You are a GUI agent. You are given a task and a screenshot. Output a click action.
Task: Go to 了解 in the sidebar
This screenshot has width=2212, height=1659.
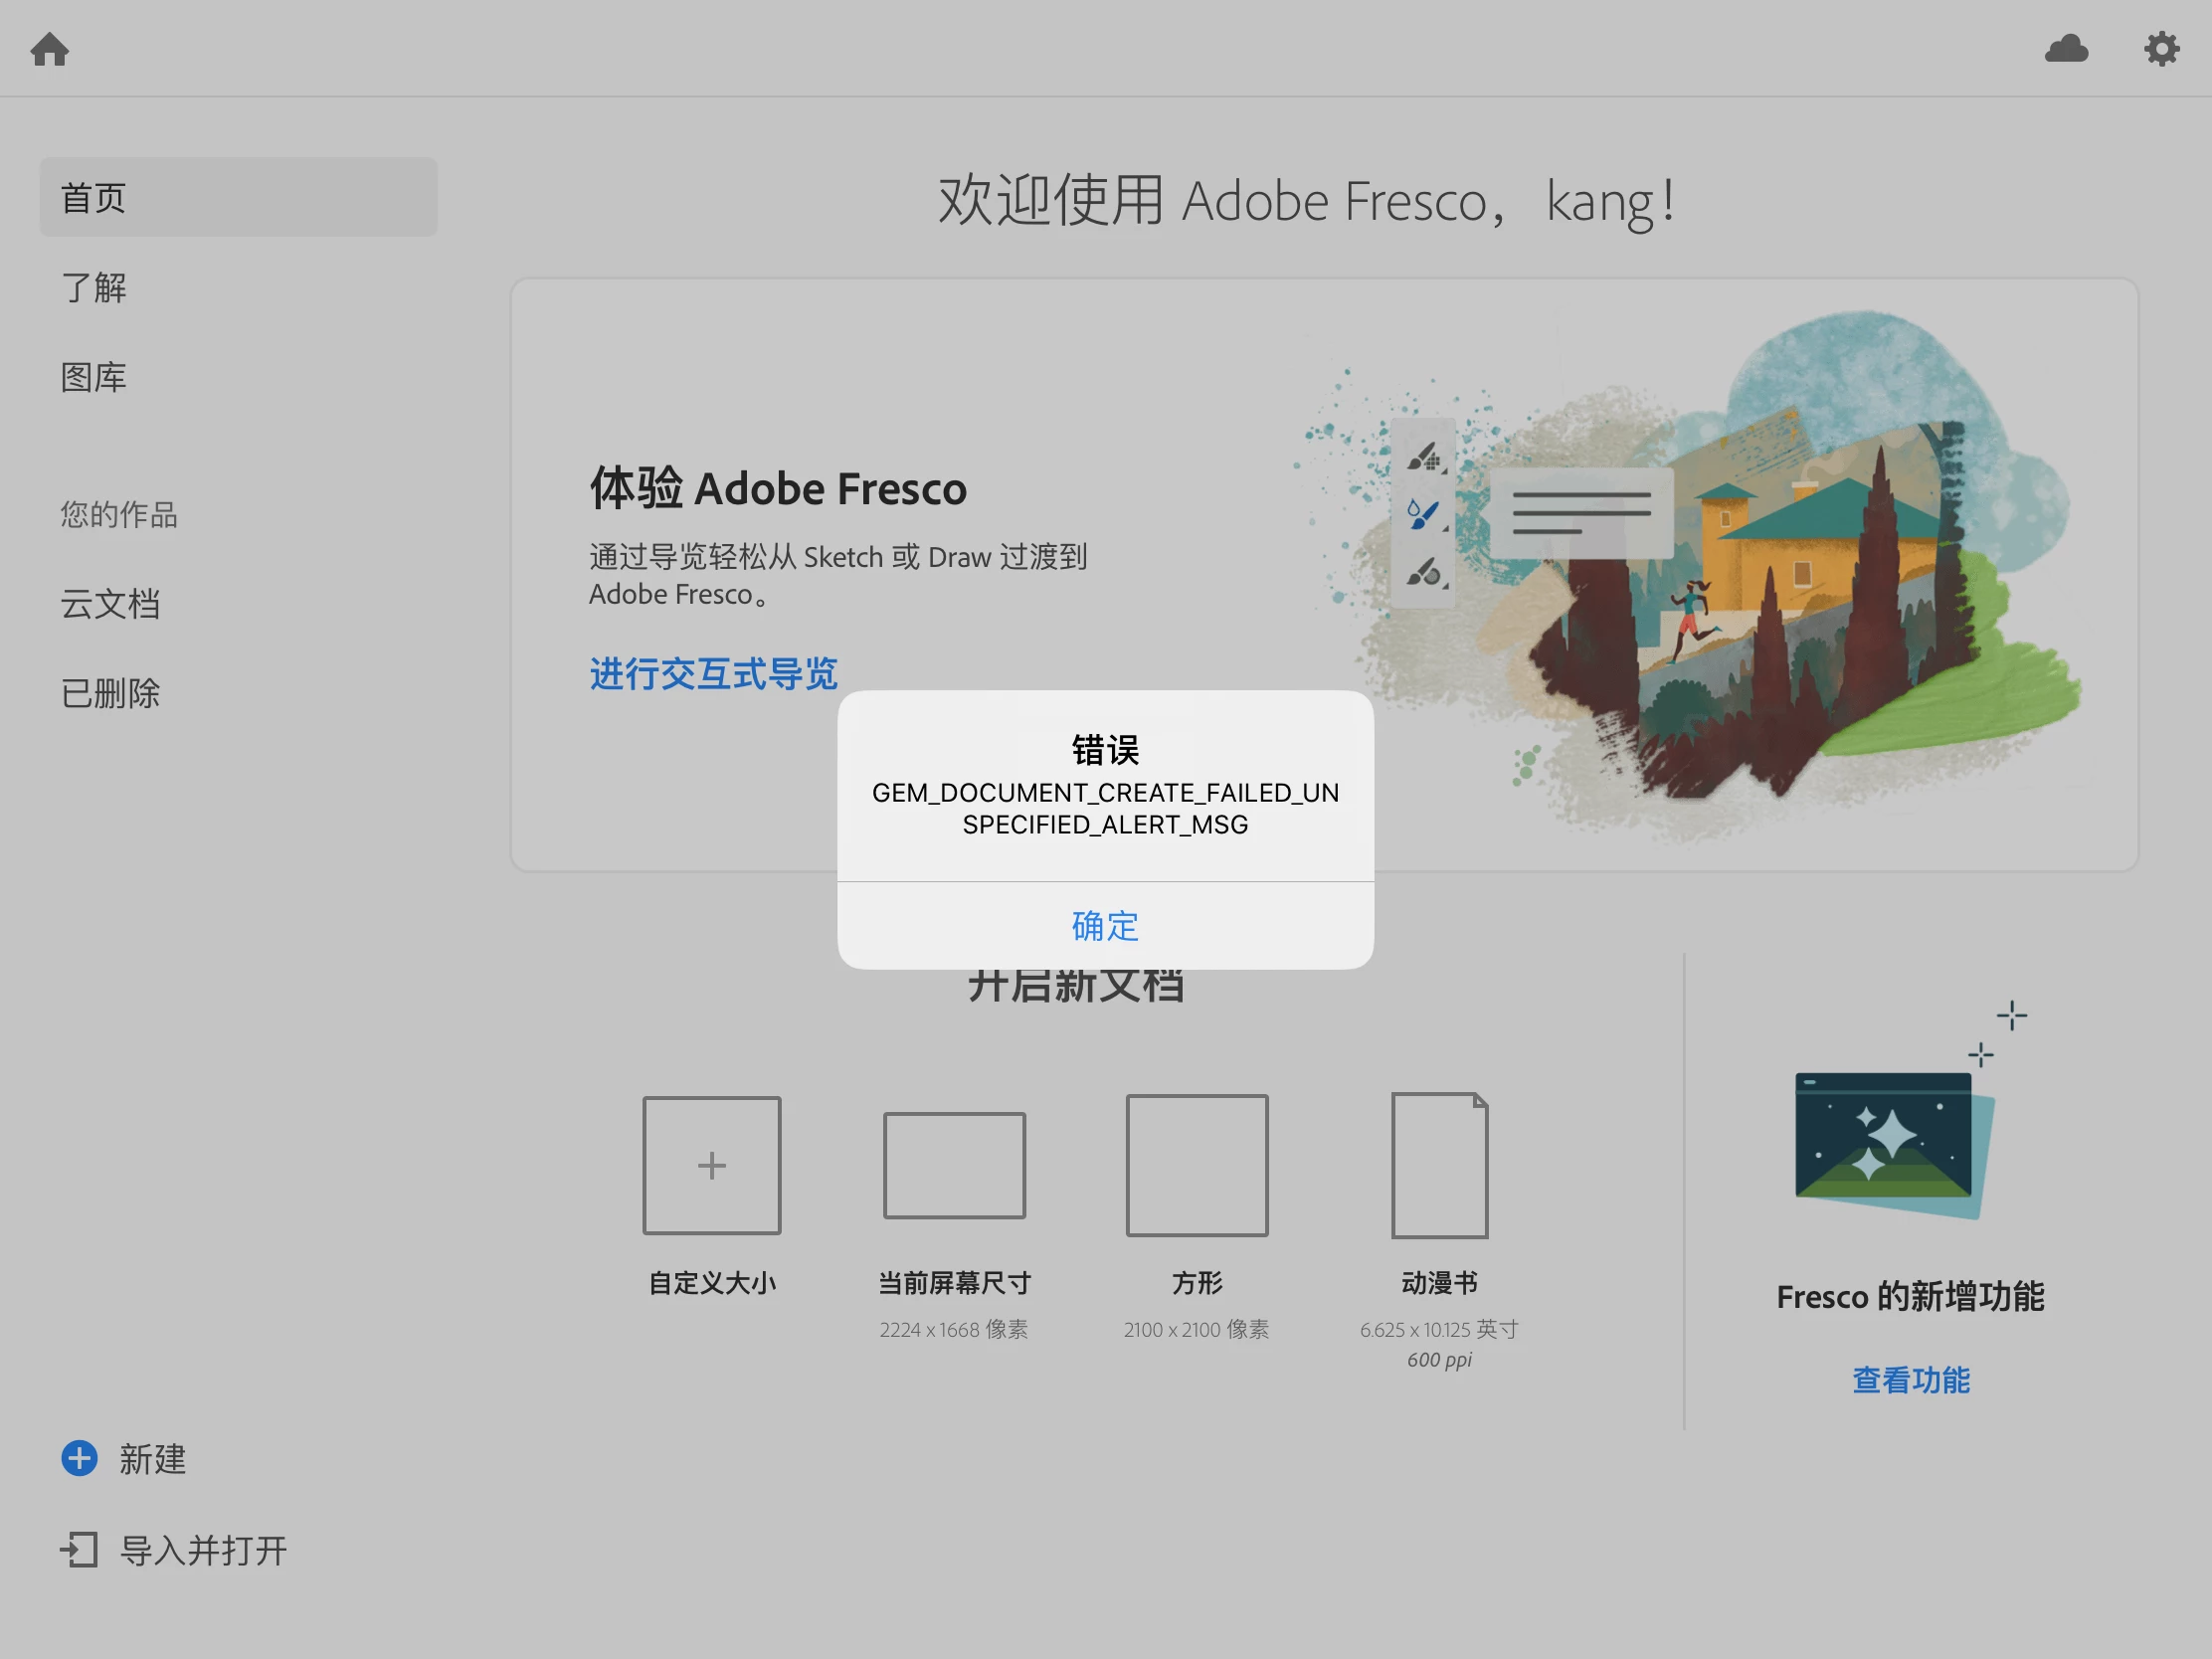coord(94,287)
